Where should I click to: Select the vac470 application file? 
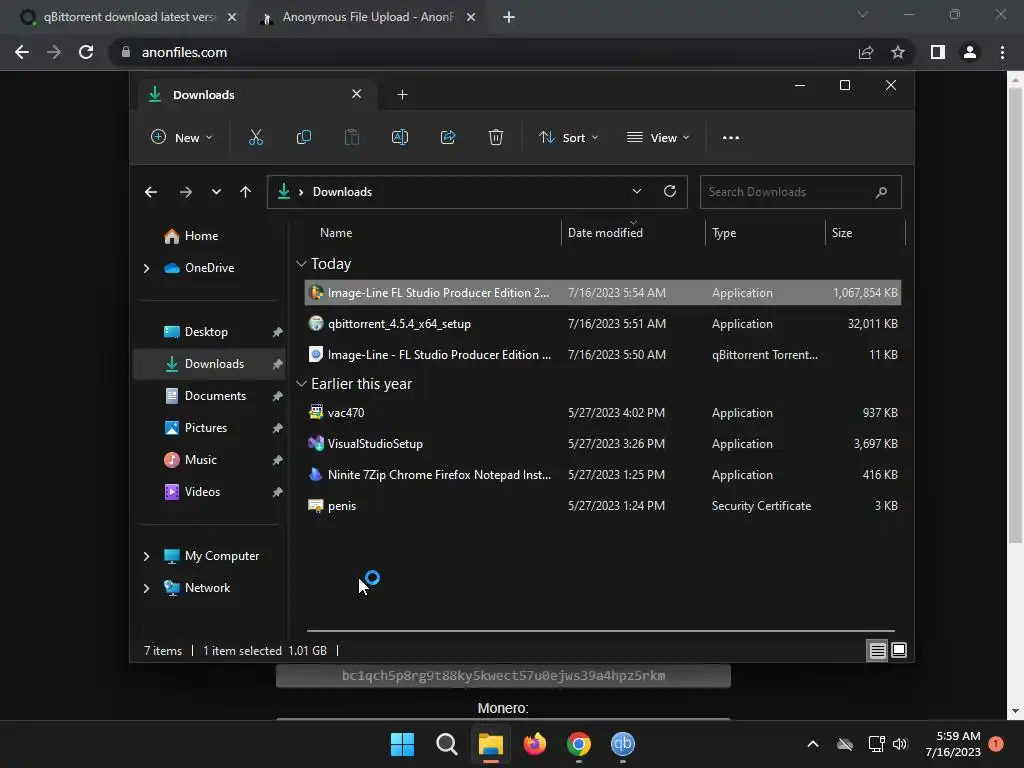point(603,413)
